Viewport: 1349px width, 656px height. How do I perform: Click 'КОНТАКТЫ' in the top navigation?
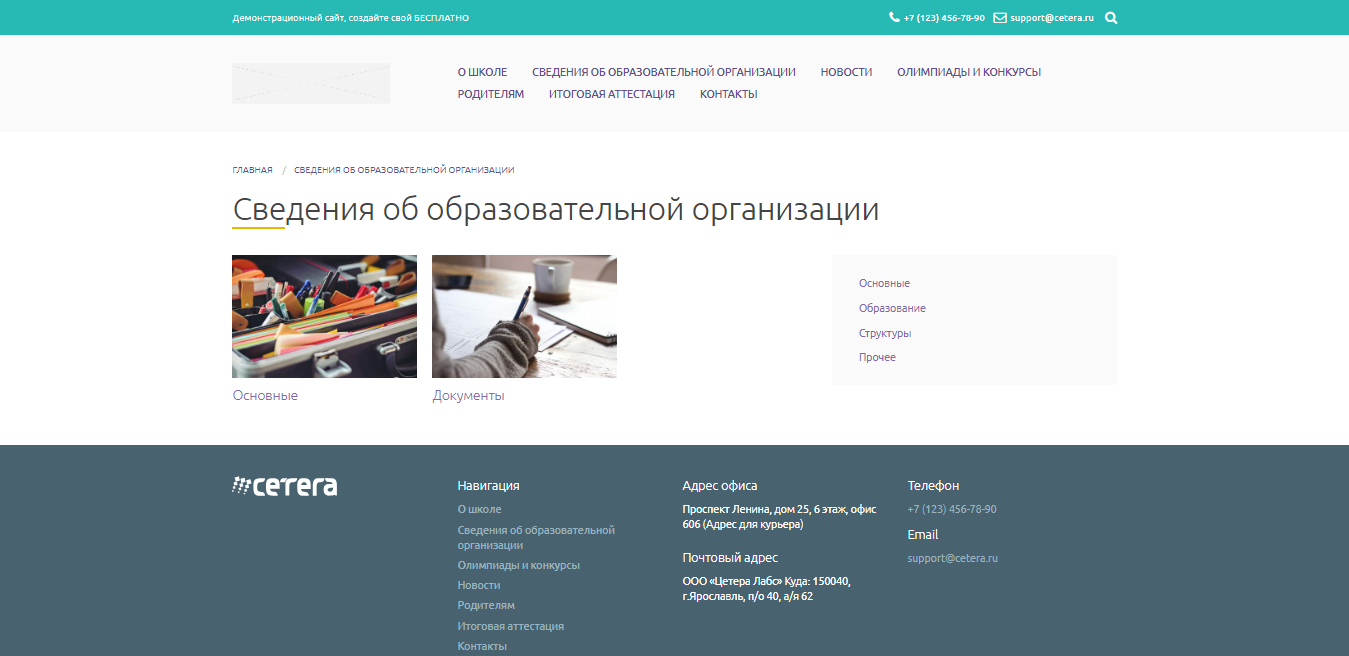click(x=729, y=93)
